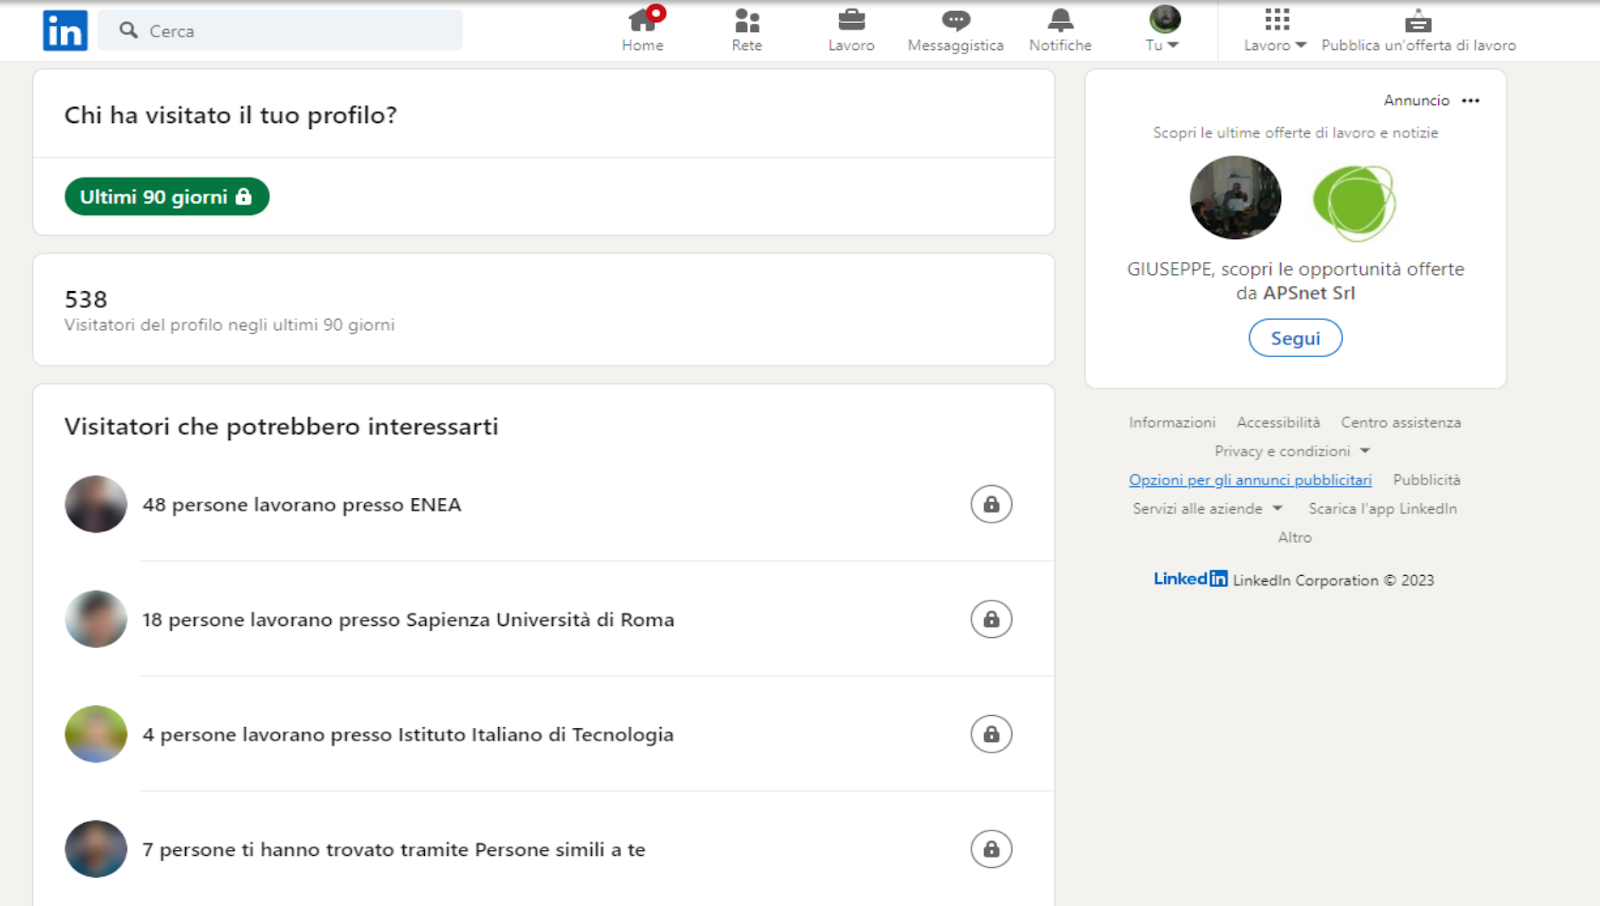Open Centro assistenza link
The height and width of the screenshot is (906, 1600).
(1400, 423)
